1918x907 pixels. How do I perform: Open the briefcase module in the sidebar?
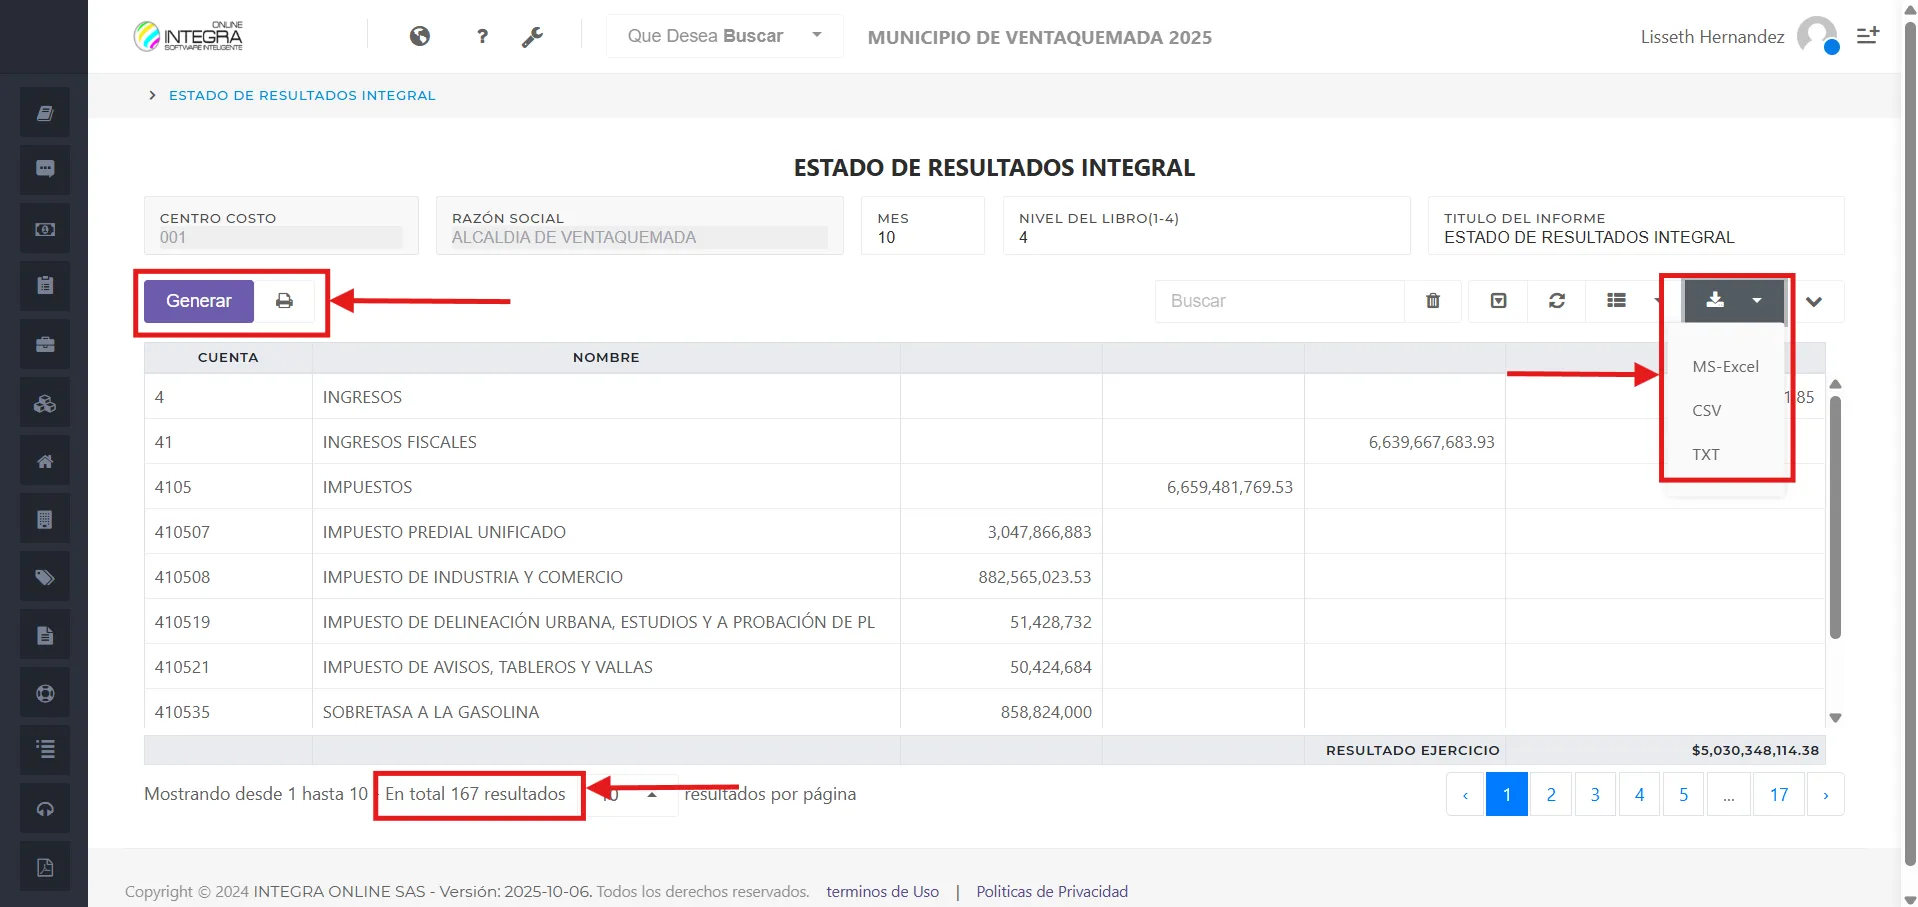coord(44,344)
